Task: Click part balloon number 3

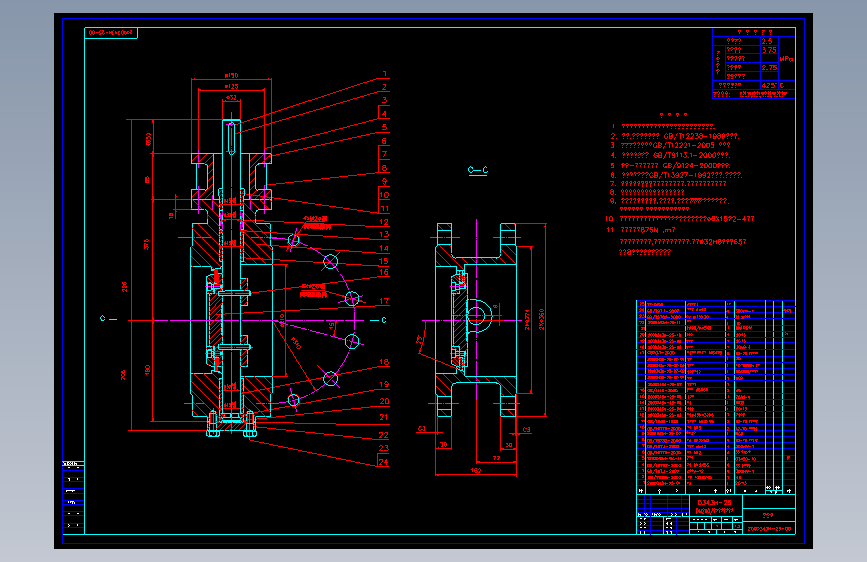Action: (x=384, y=101)
